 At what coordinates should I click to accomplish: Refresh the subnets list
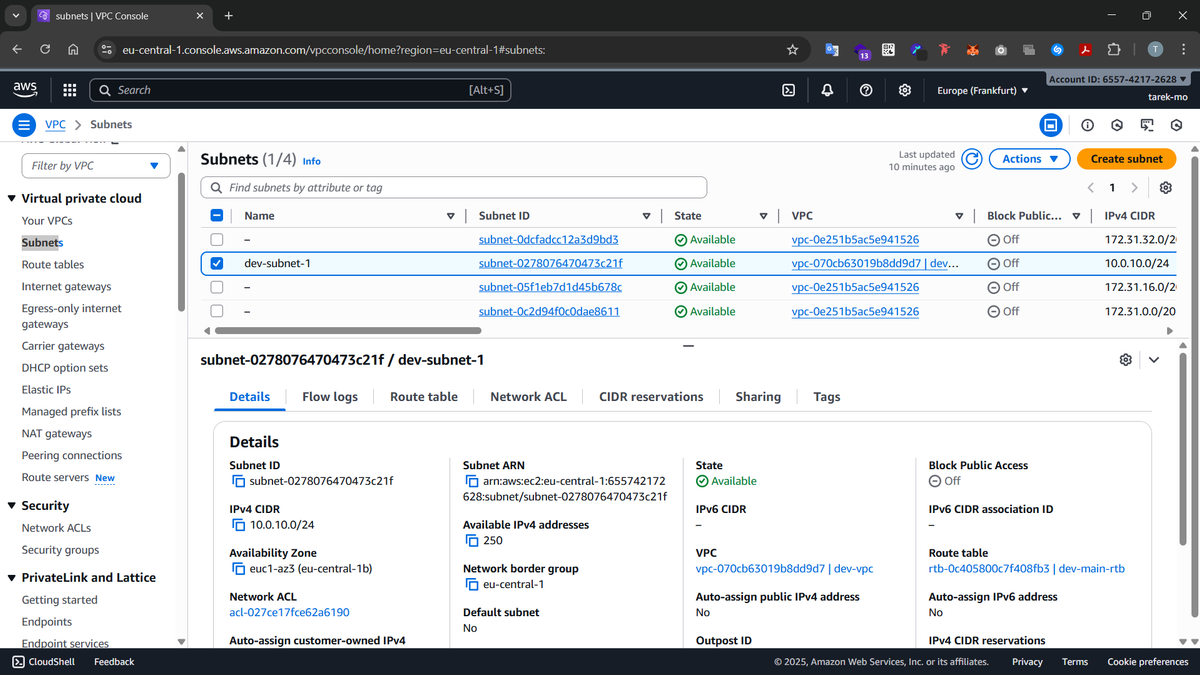(x=971, y=159)
